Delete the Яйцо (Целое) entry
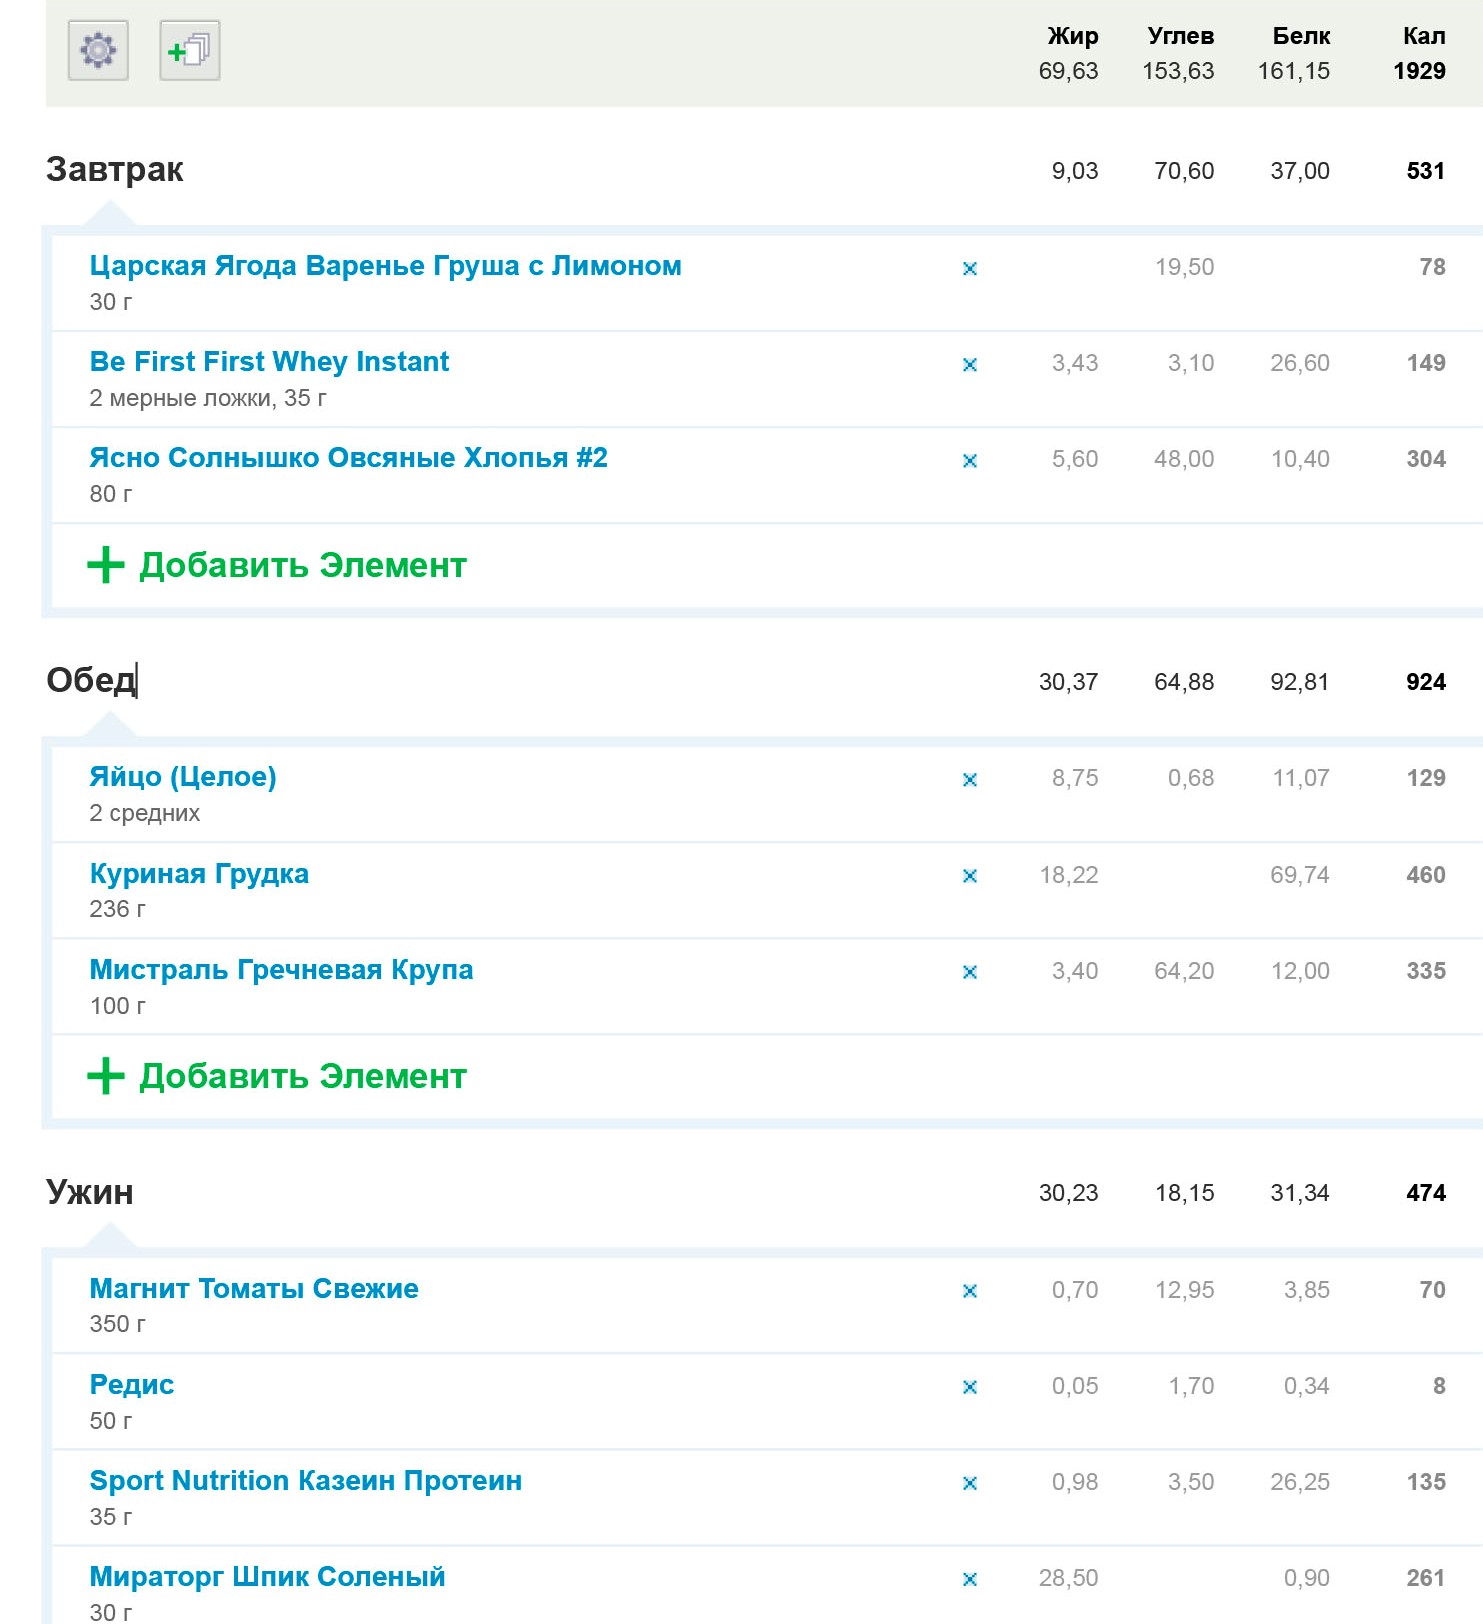The image size is (1483, 1624). [x=969, y=779]
